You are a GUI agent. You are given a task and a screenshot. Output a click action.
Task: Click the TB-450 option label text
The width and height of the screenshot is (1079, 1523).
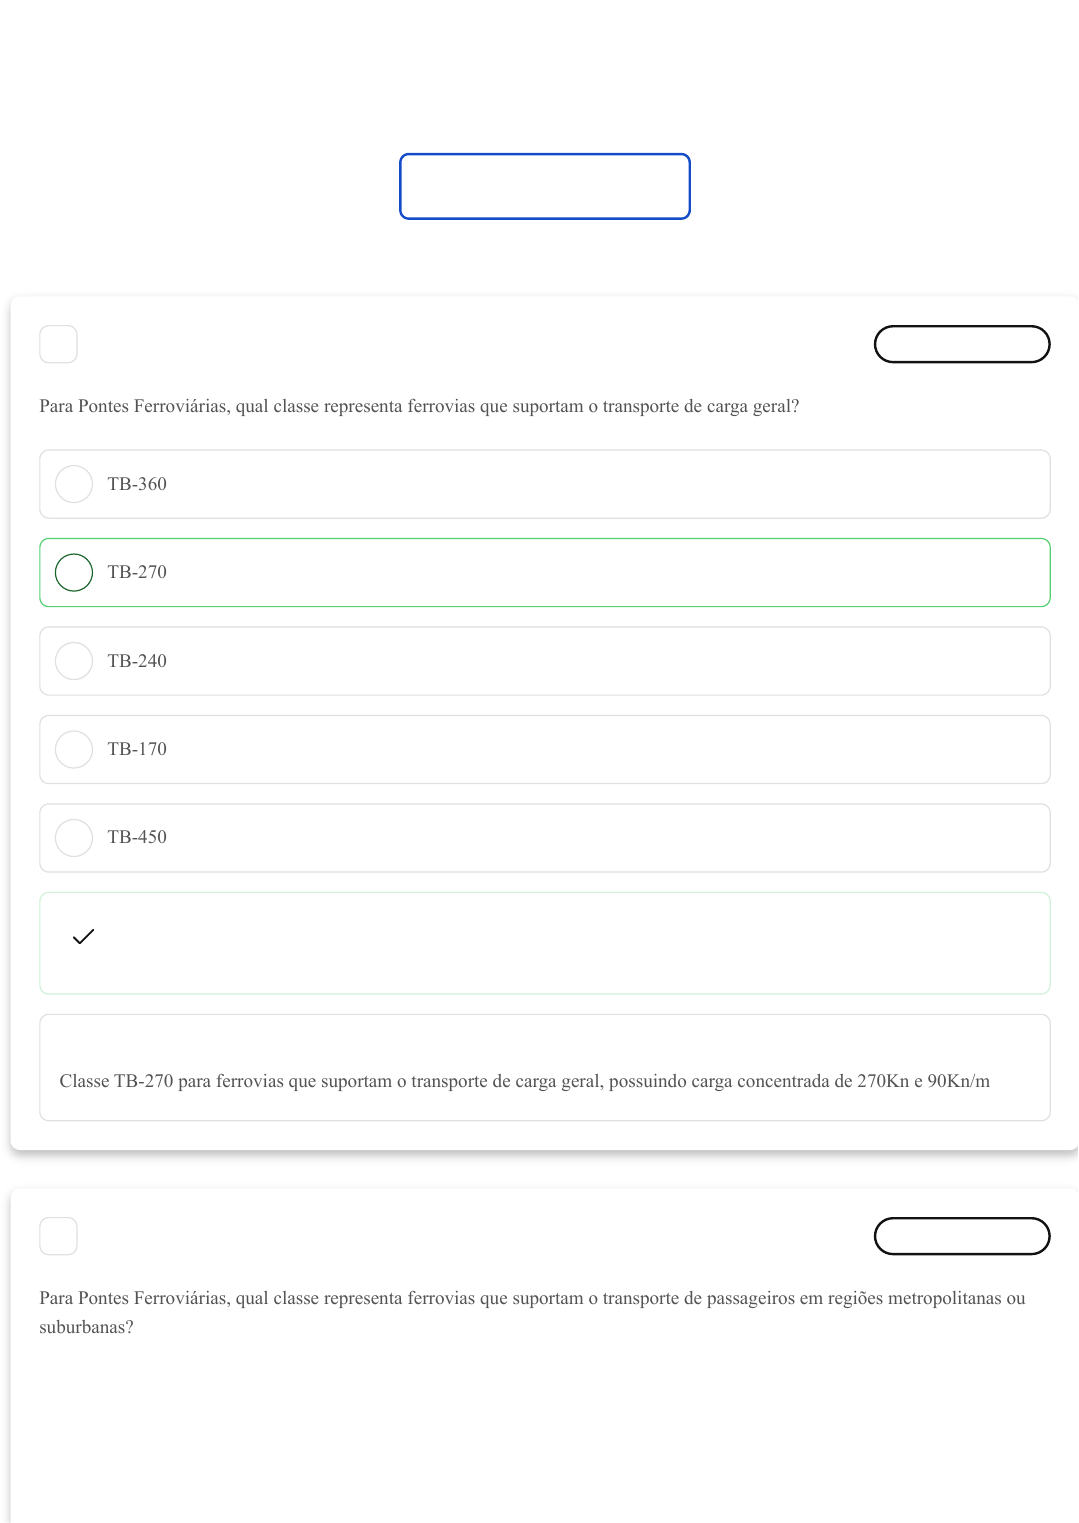click(x=137, y=837)
